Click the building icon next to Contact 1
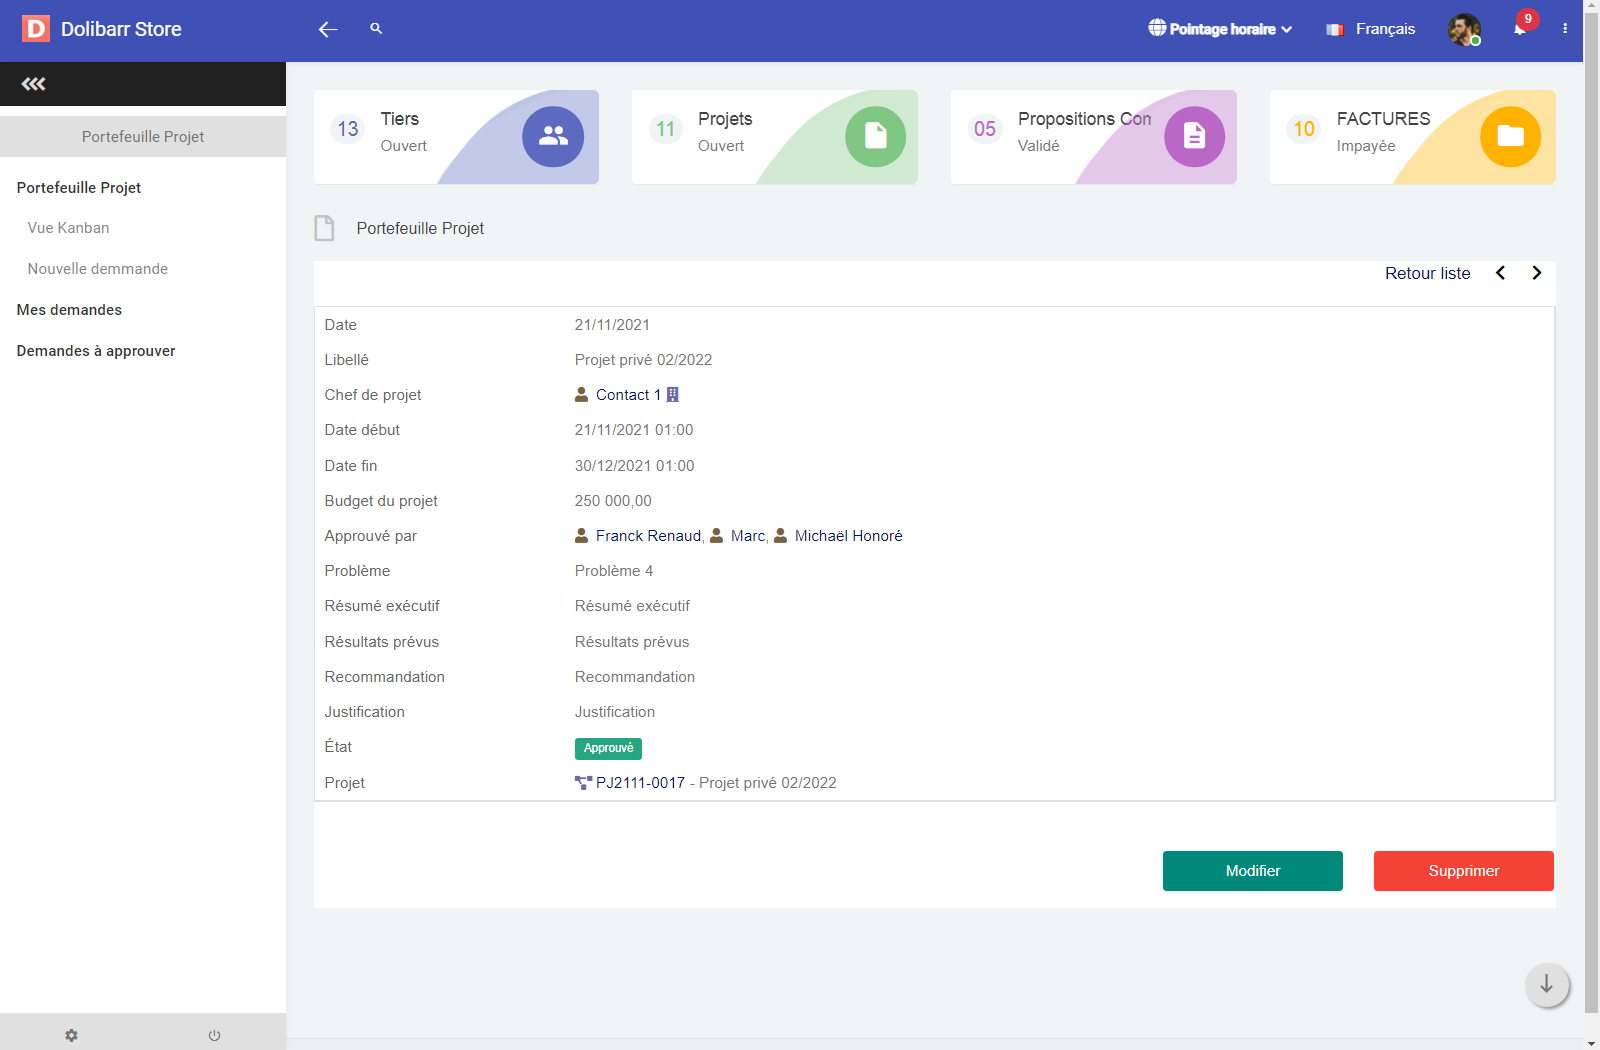The width and height of the screenshot is (1600, 1050). (x=673, y=395)
